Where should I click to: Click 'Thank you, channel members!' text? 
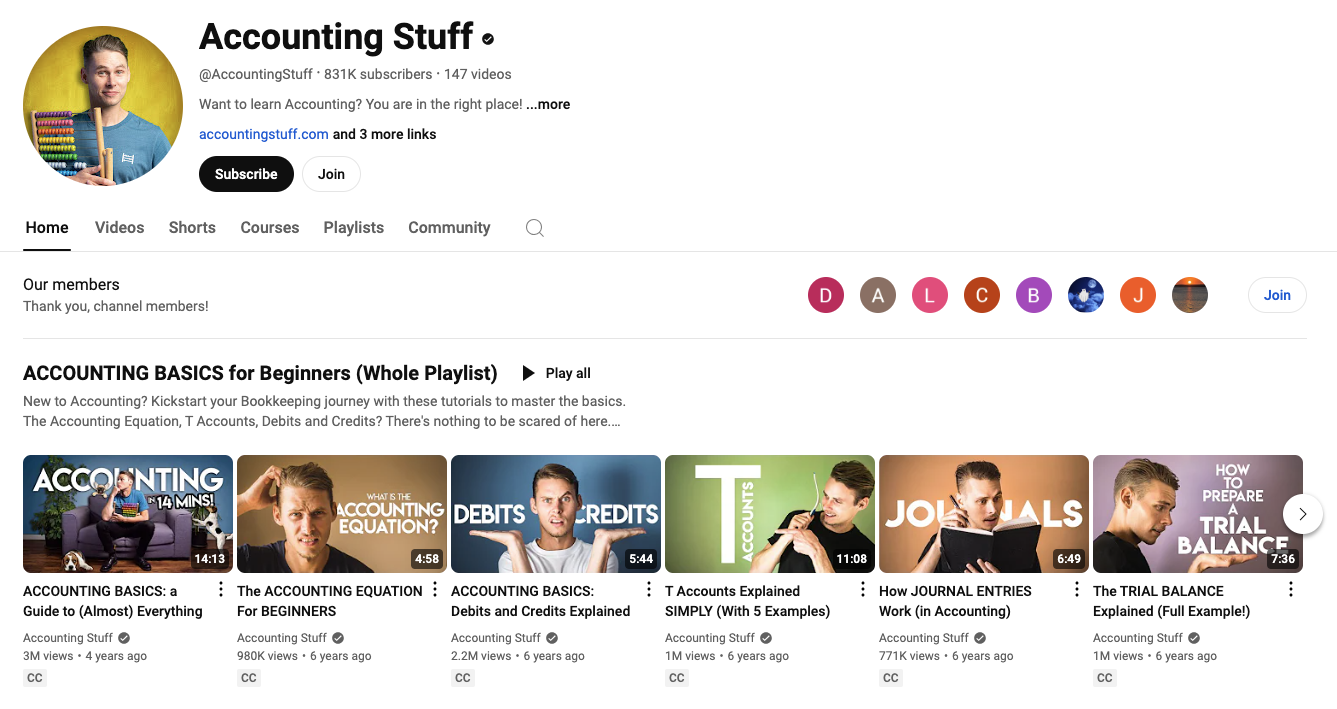pyautogui.click(x=116, y=306)
